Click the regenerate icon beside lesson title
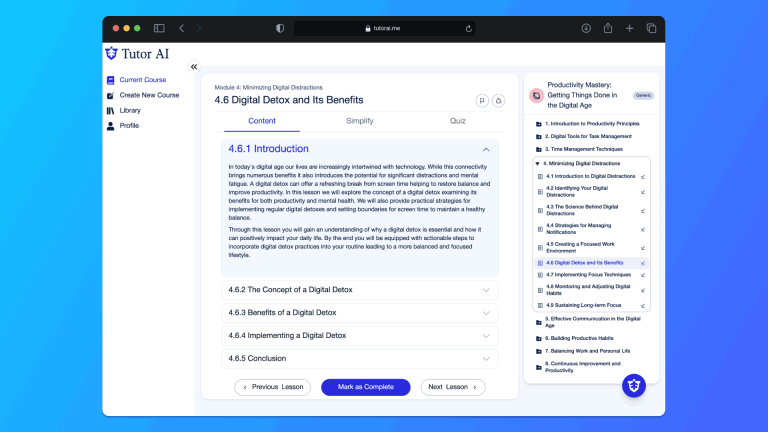 coord(498,100)
